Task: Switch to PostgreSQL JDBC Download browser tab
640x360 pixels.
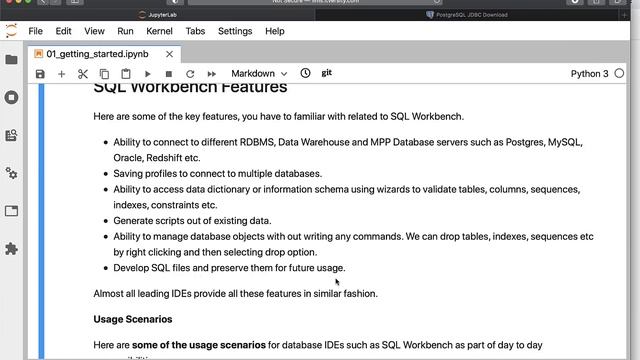Action: click(x=467, y=15)
